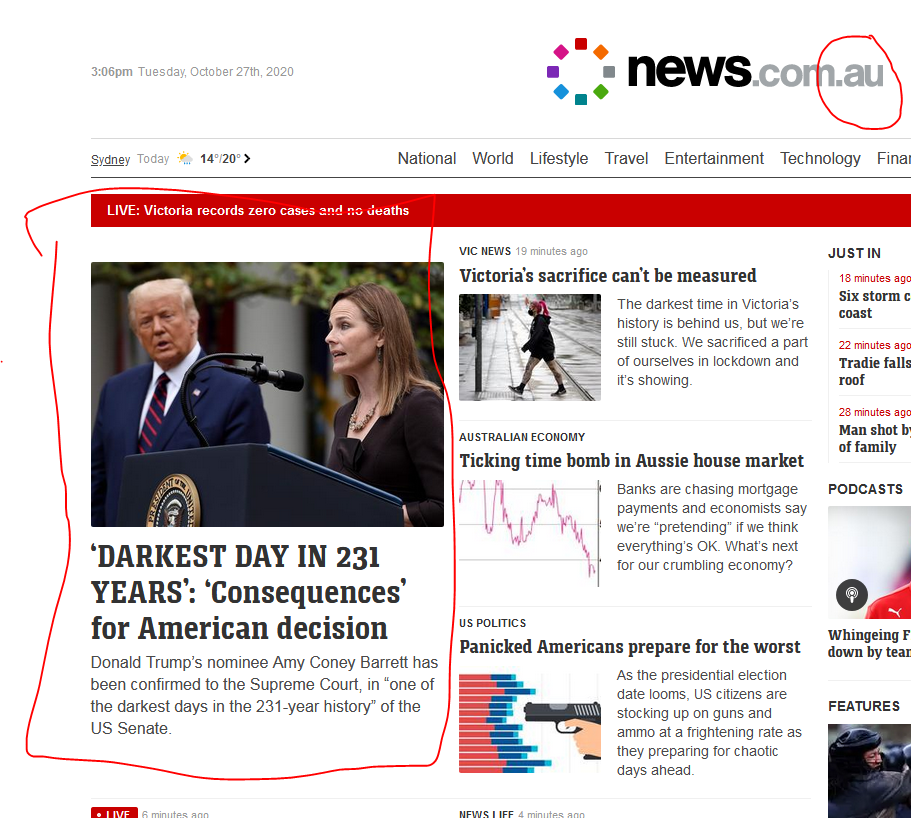Open the Lifestyle menu section
The image size is (911, 818).
559,159
